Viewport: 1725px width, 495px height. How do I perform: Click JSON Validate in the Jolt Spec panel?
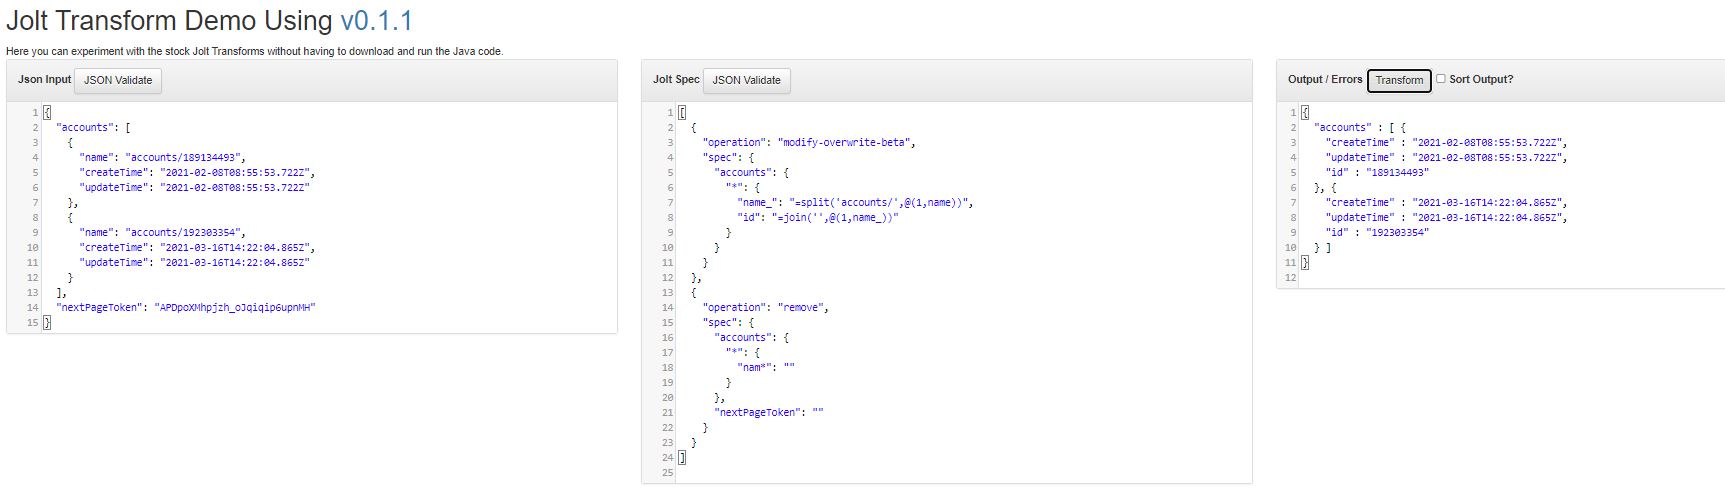click(746, 80)
